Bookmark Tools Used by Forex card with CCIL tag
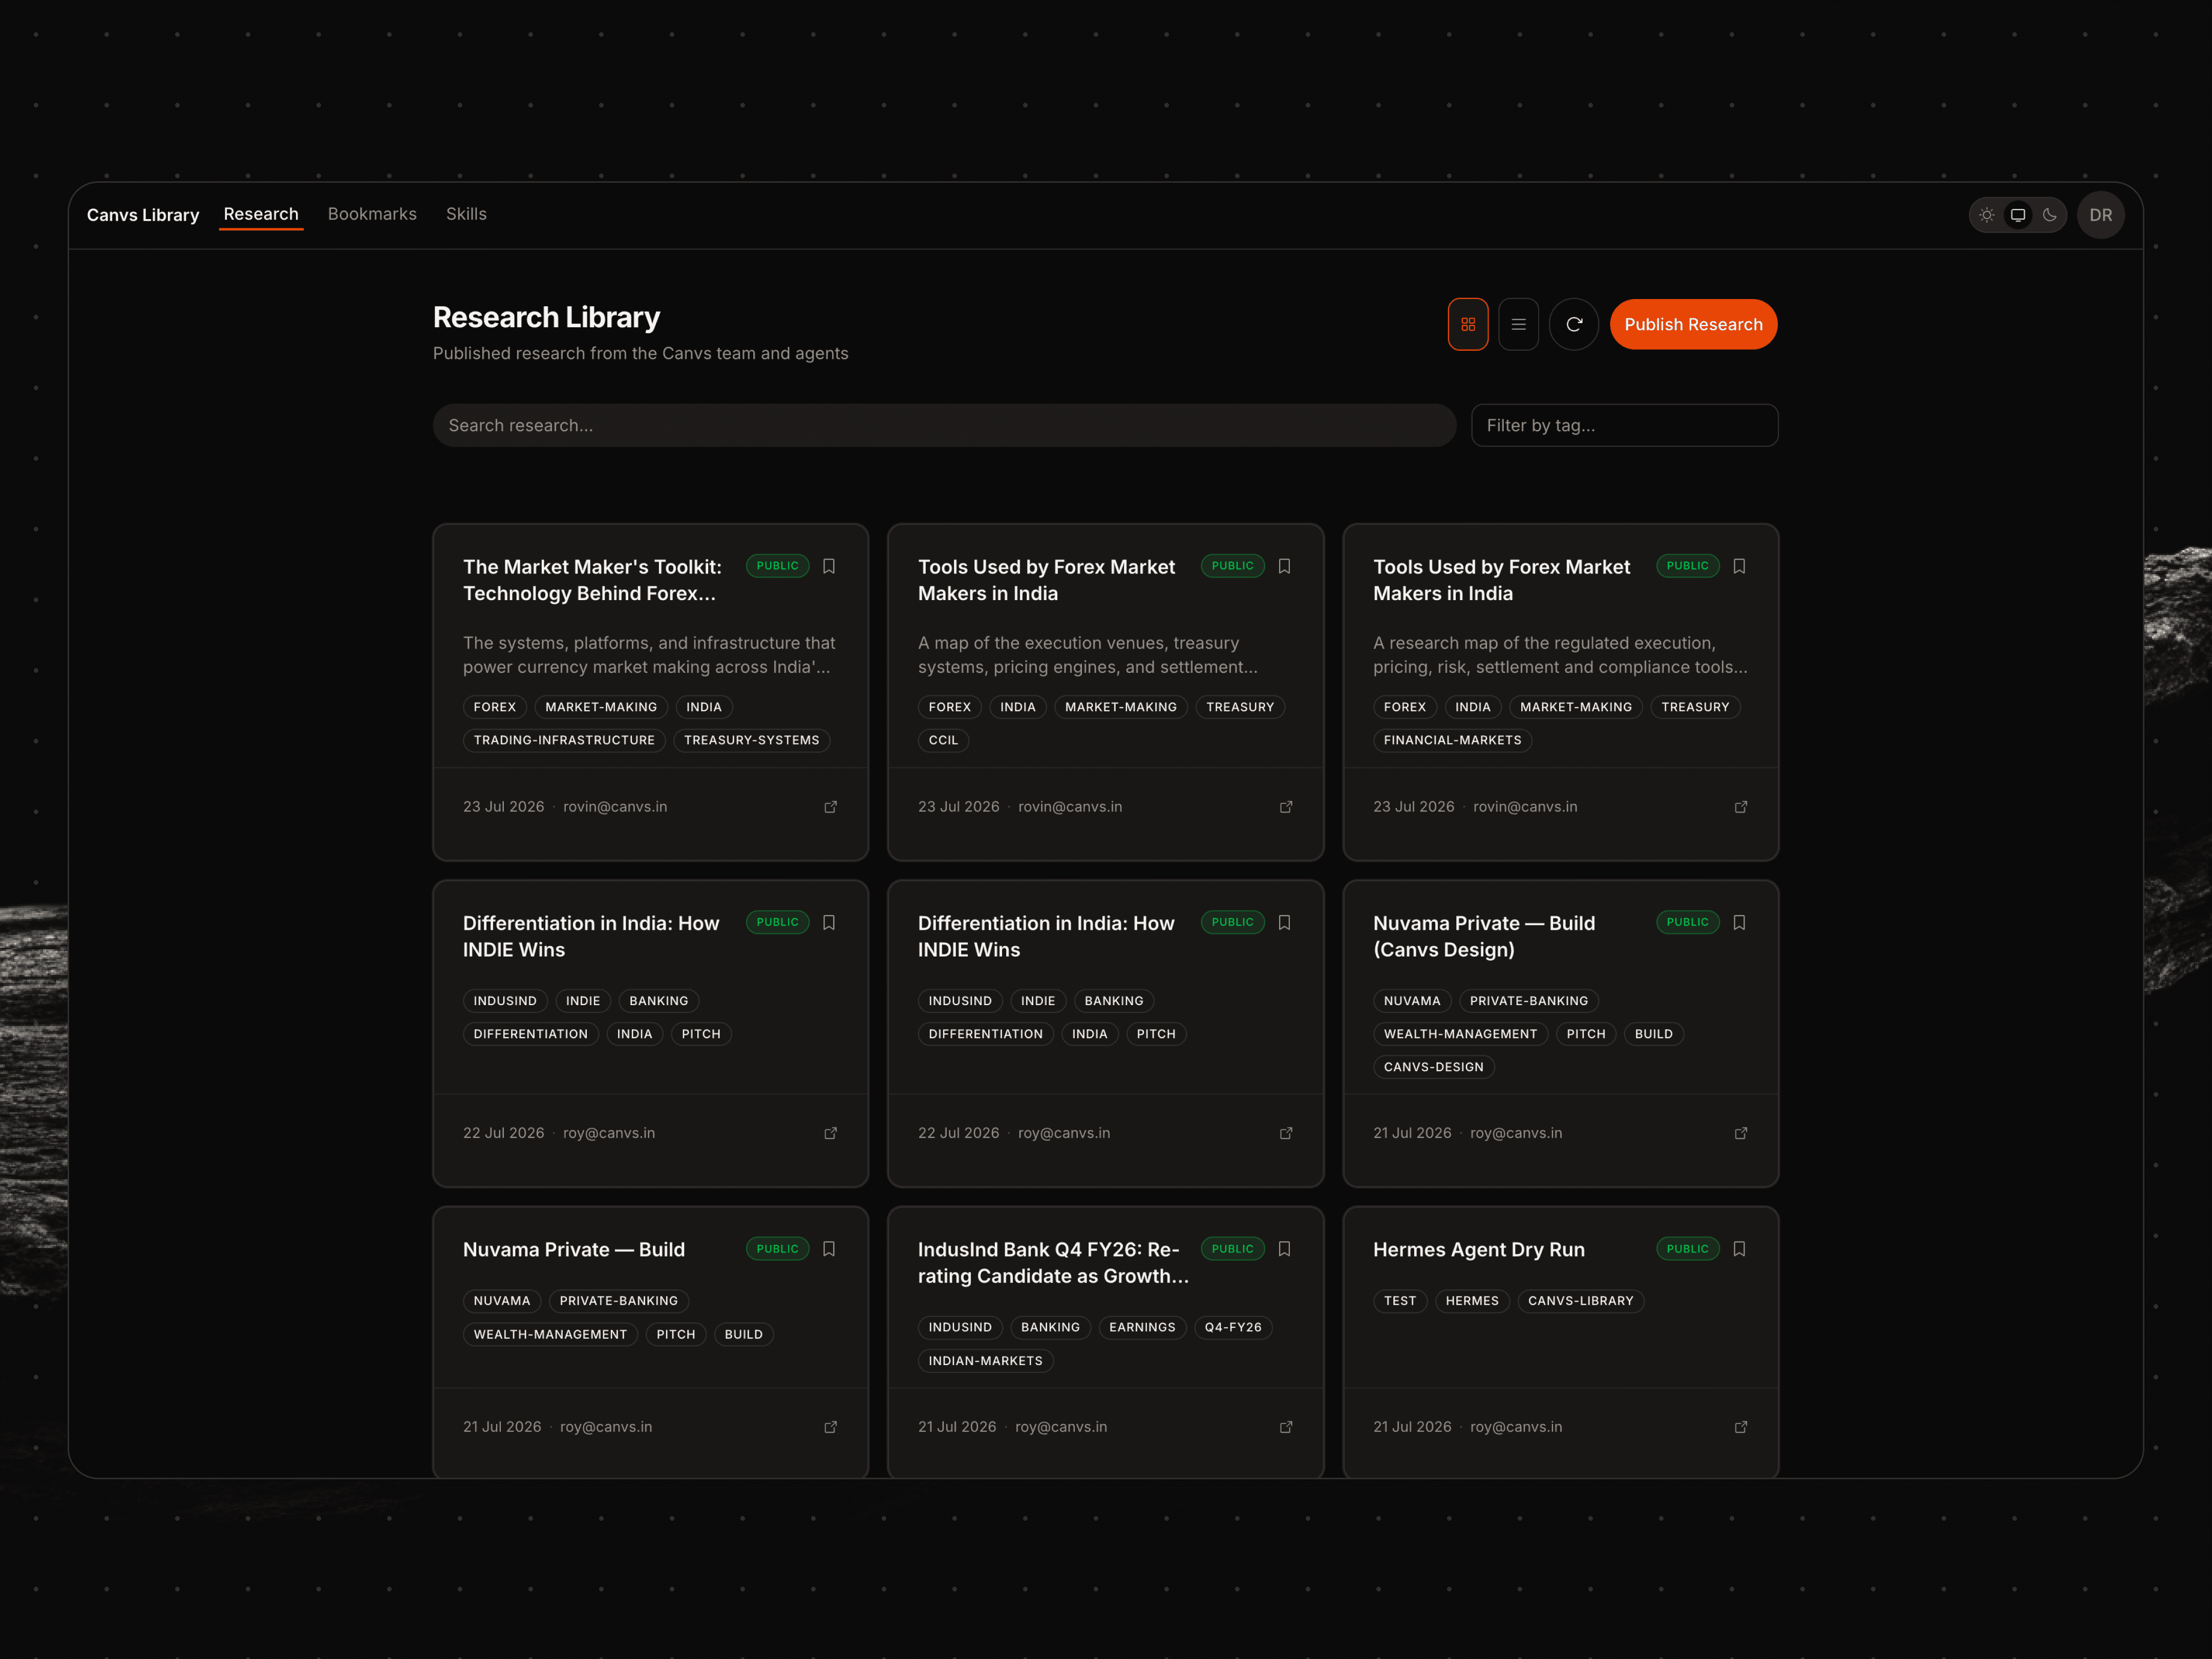The height and width of the screenshot is (1659, 2212). click(x=1284, y=566)
